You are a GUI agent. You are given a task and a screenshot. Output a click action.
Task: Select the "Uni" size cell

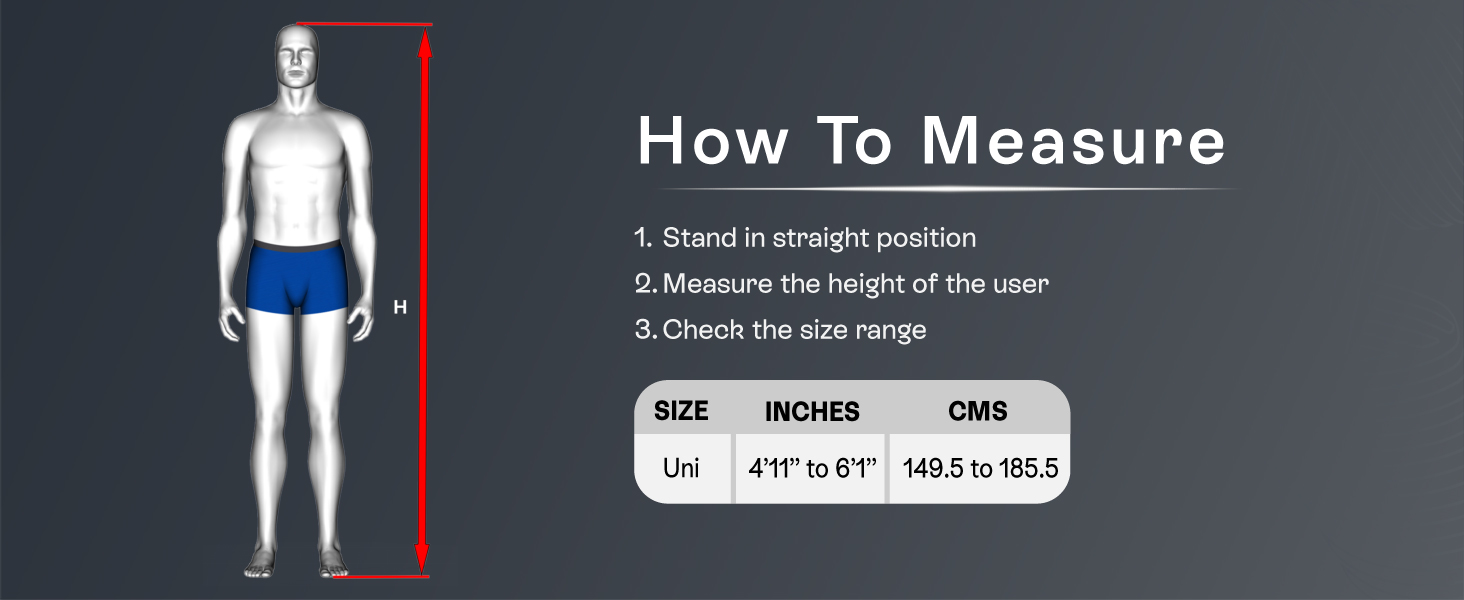tap(681, 468)
